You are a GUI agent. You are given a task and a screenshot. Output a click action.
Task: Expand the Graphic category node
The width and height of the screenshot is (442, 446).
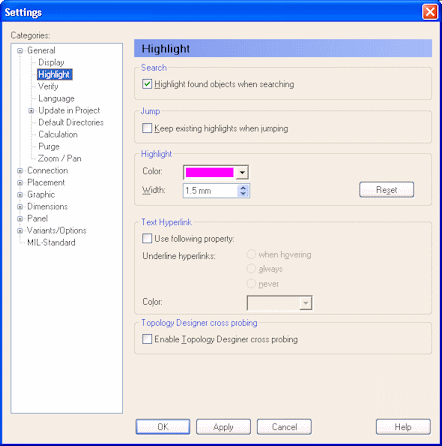tap(20, 195)
